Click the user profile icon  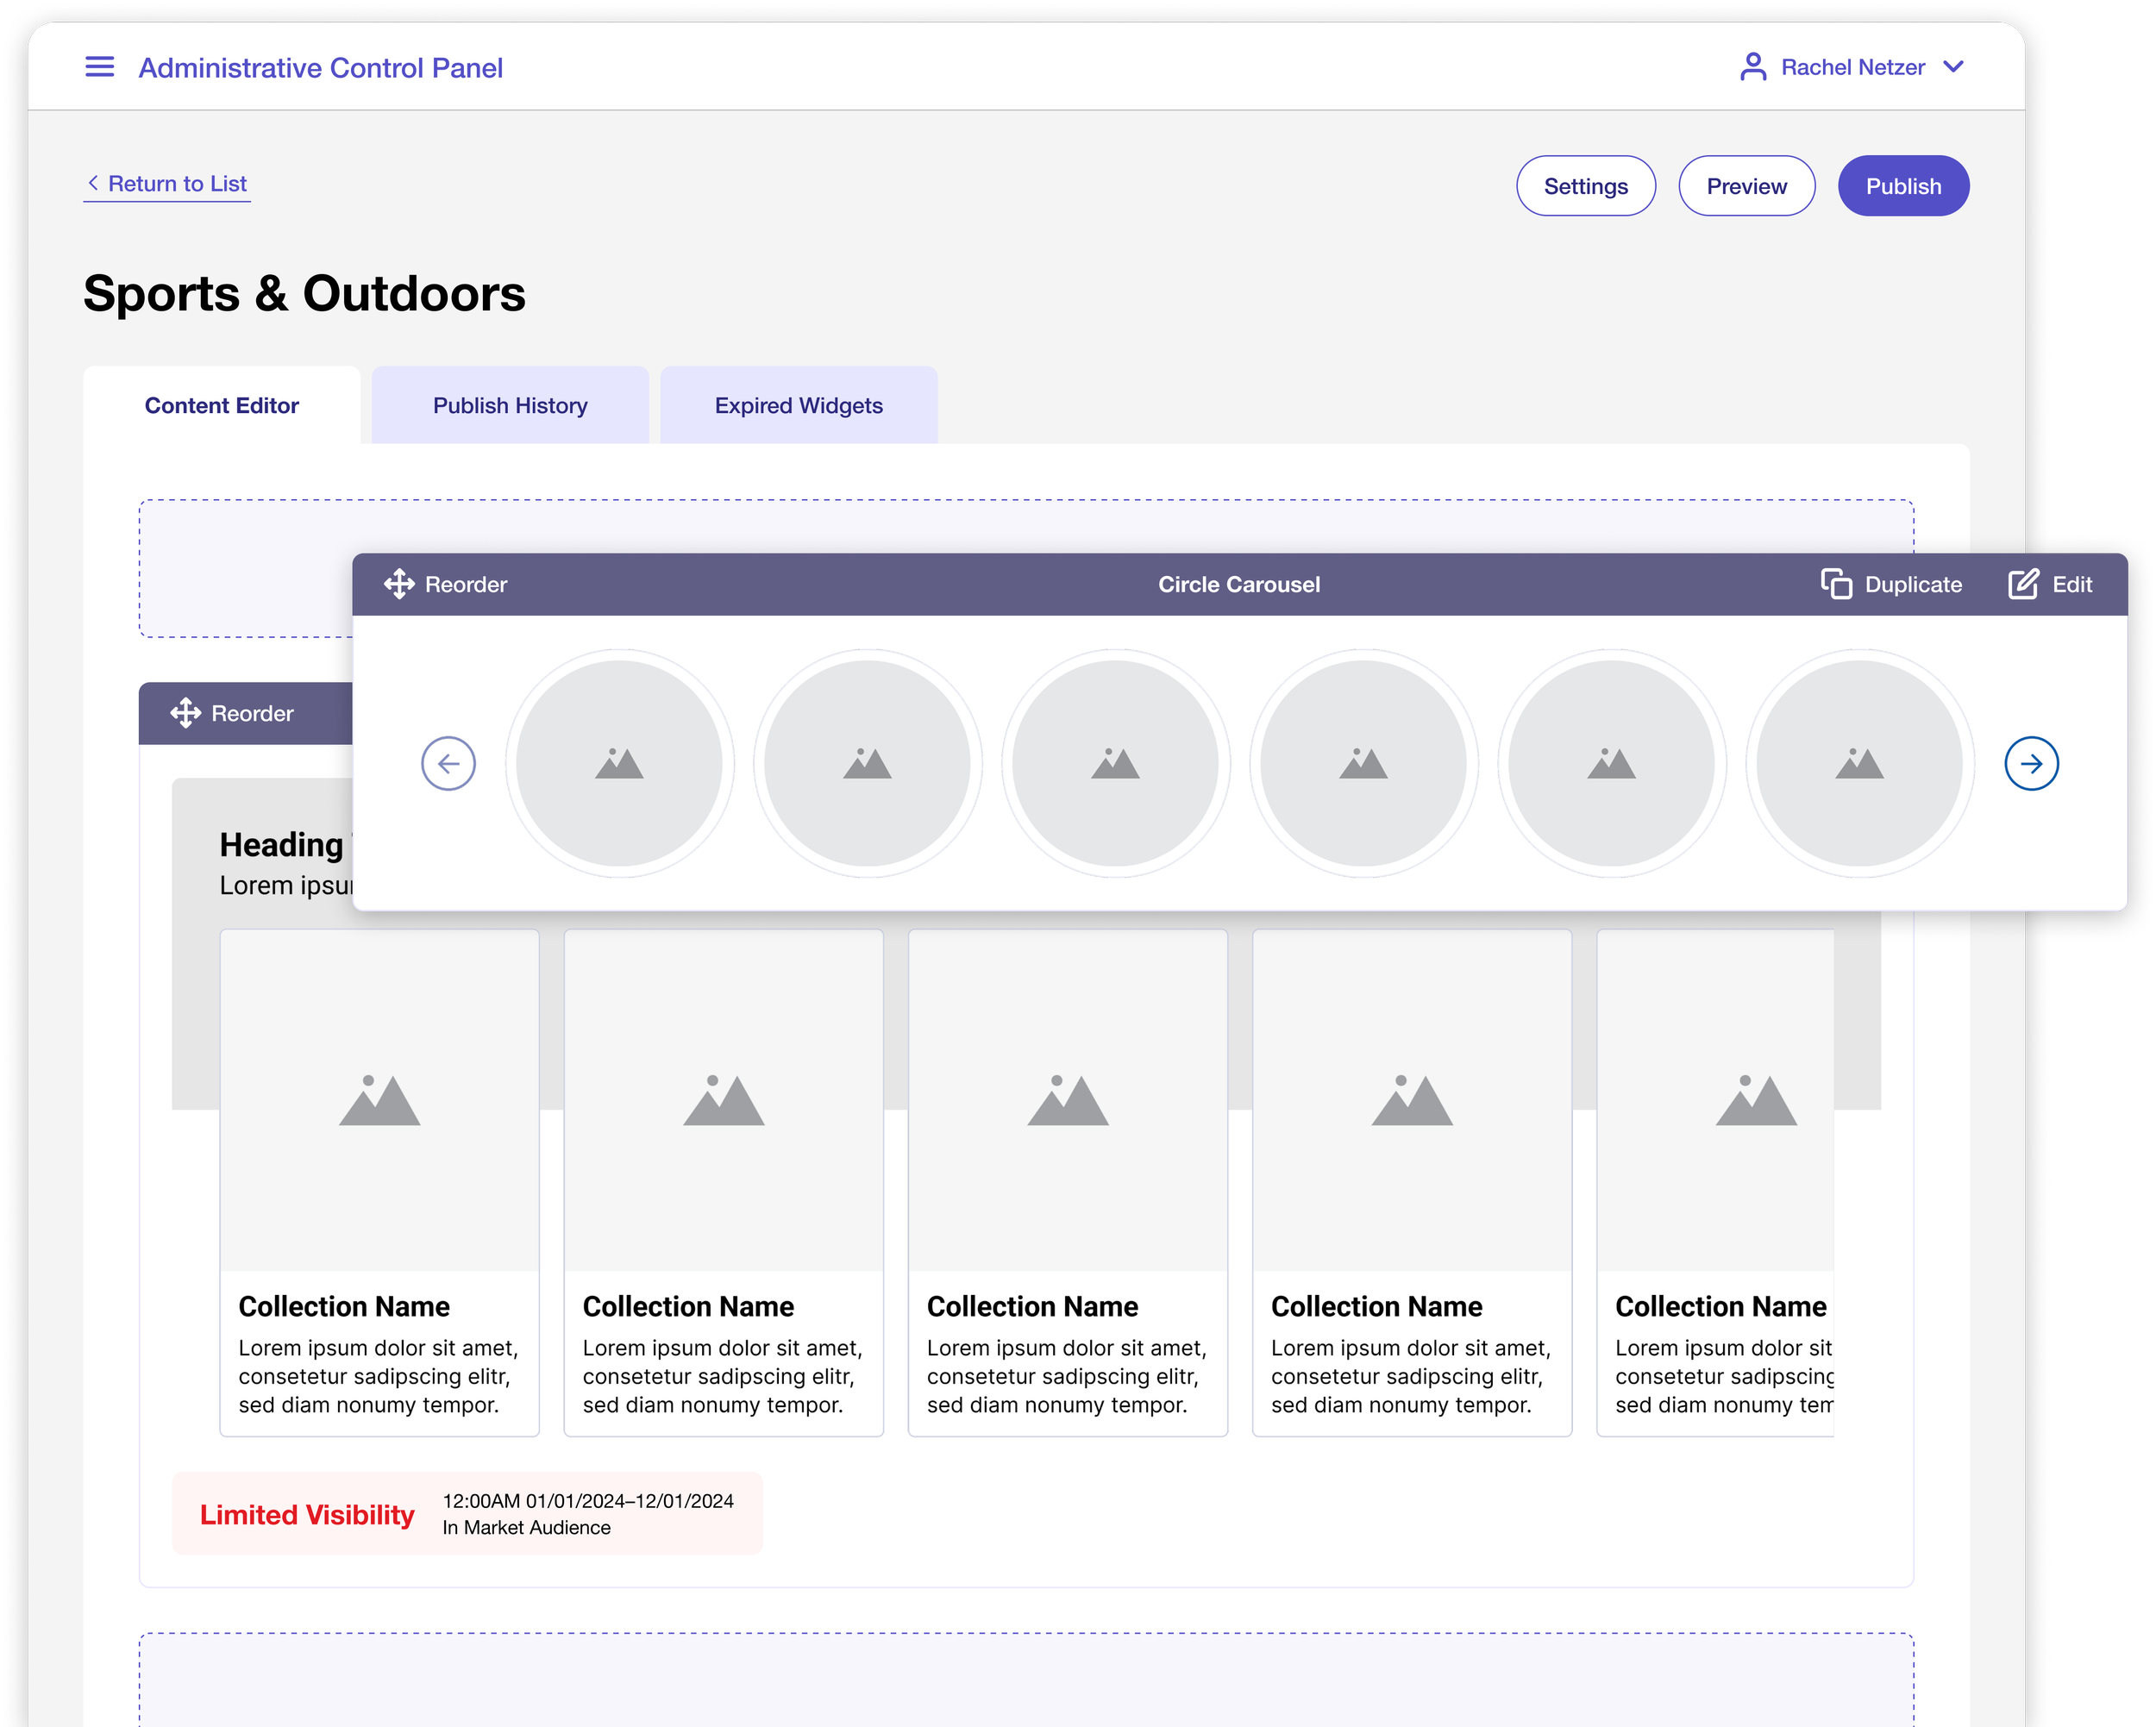tap(1752, 67)
